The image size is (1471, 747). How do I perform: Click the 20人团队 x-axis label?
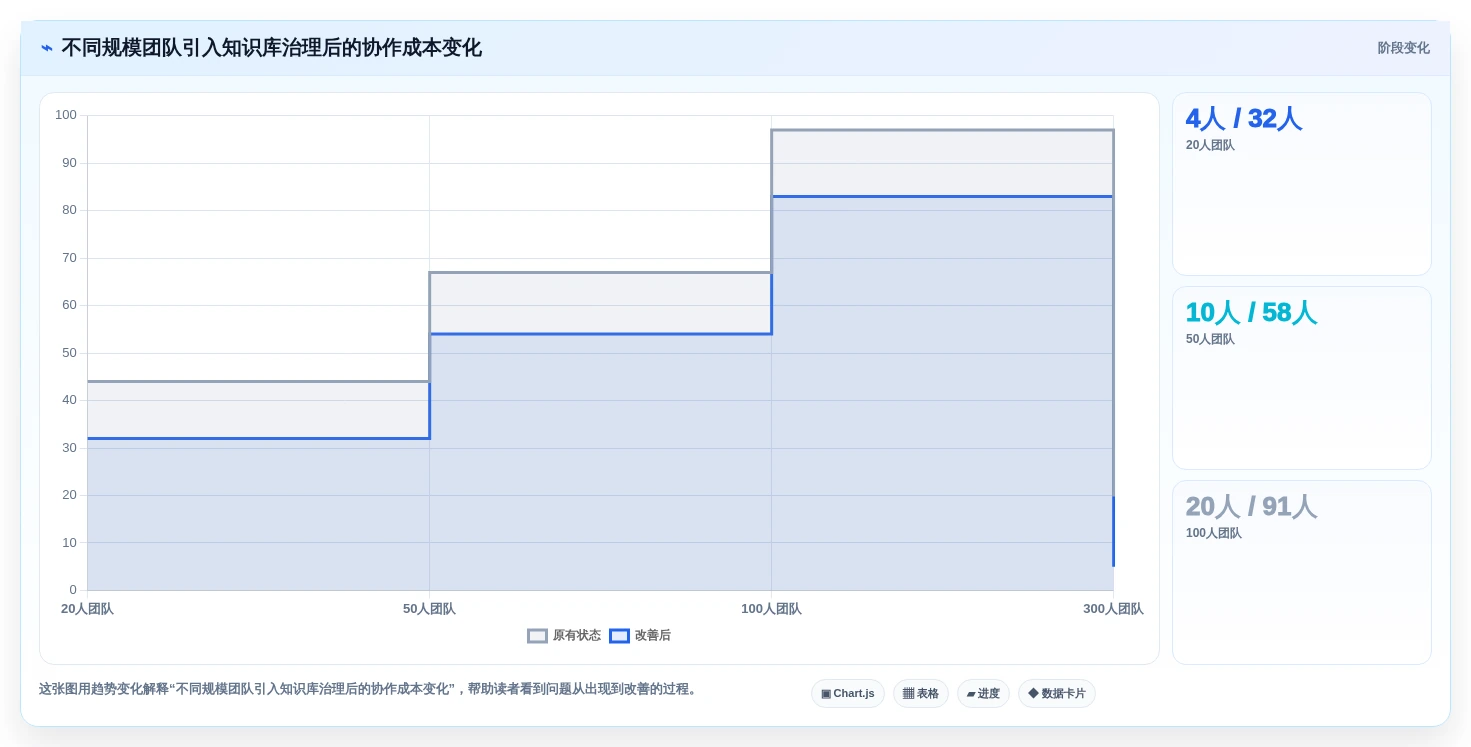pos(87,609)
